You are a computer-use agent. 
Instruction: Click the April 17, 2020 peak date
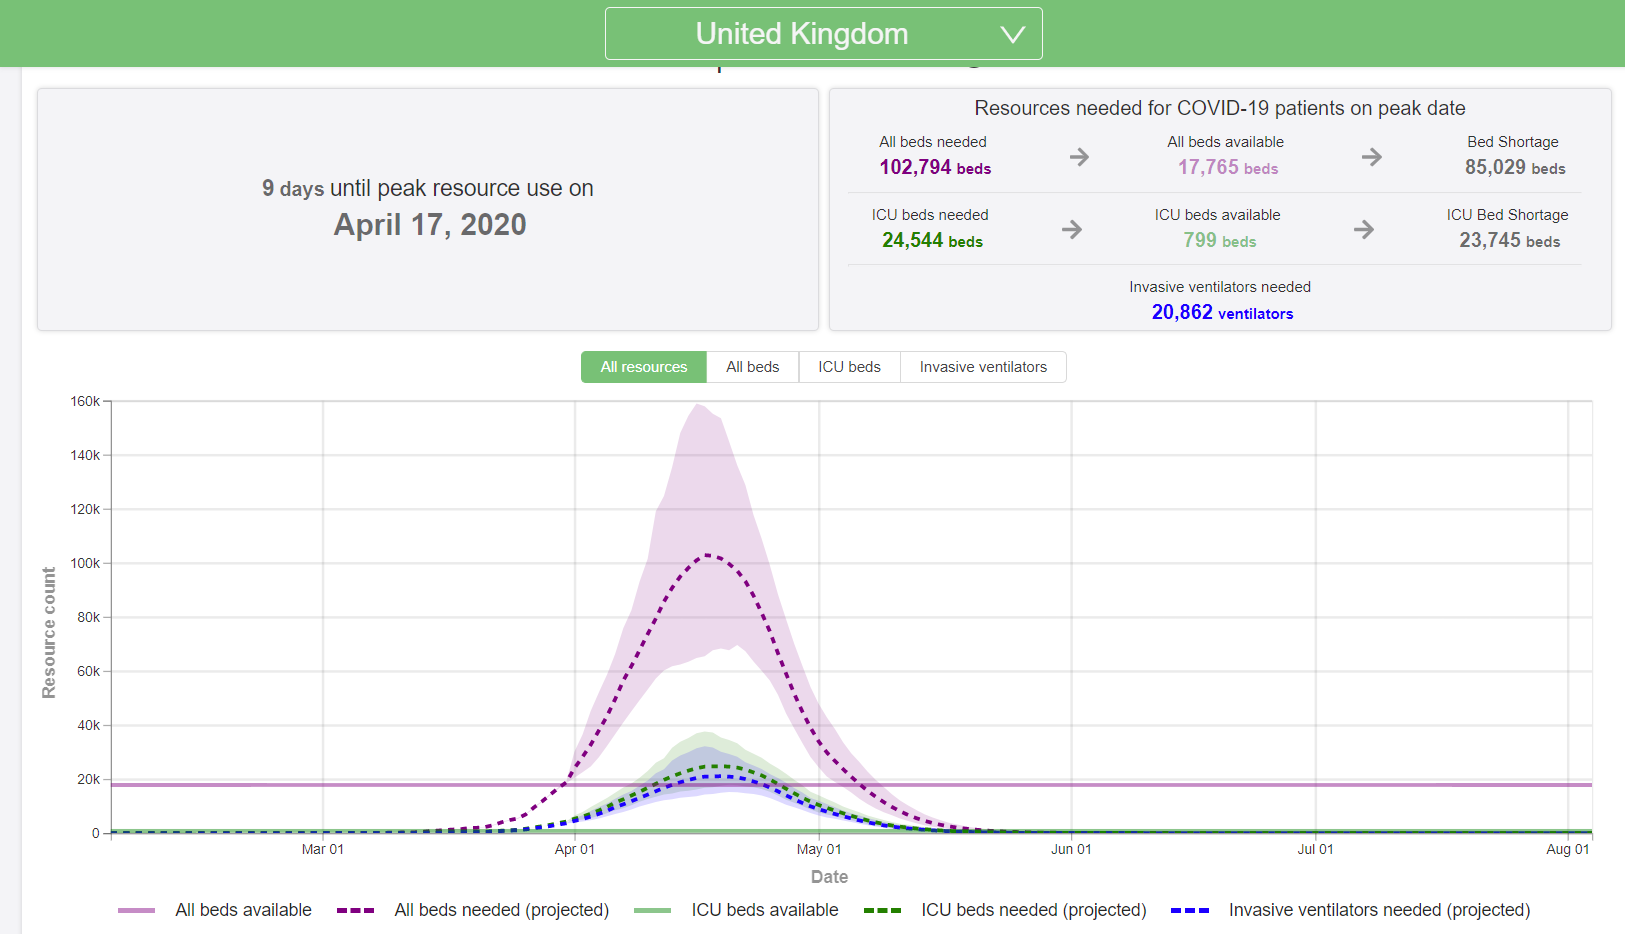(x=430, y=225)
